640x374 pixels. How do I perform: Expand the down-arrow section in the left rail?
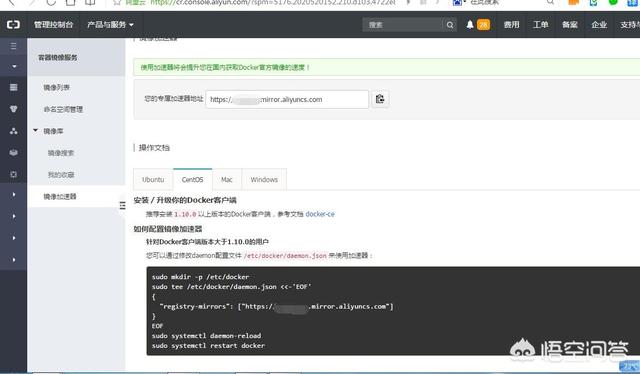click(14, 66)
